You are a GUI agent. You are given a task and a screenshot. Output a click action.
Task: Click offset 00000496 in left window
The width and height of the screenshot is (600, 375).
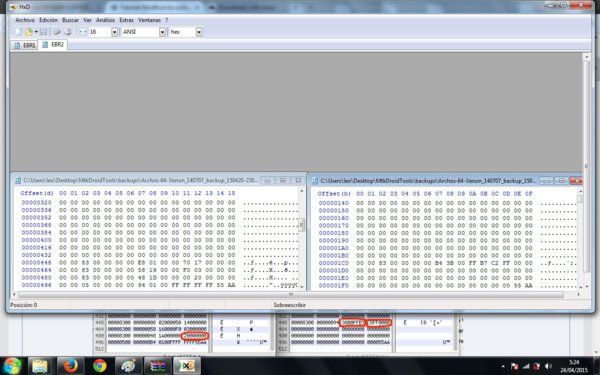[x=36, y=285]
